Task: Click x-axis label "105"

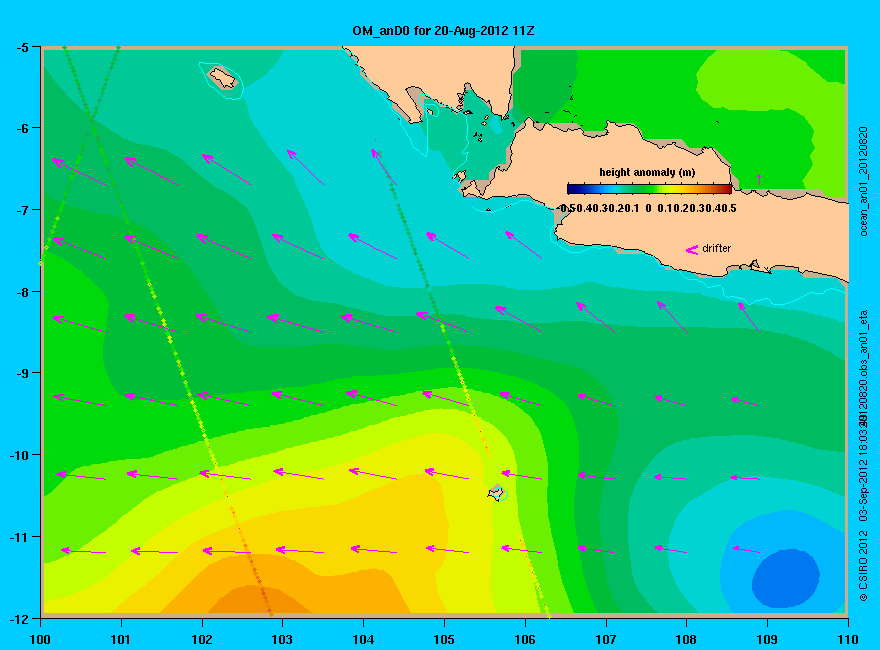Action: pos(444,639)
